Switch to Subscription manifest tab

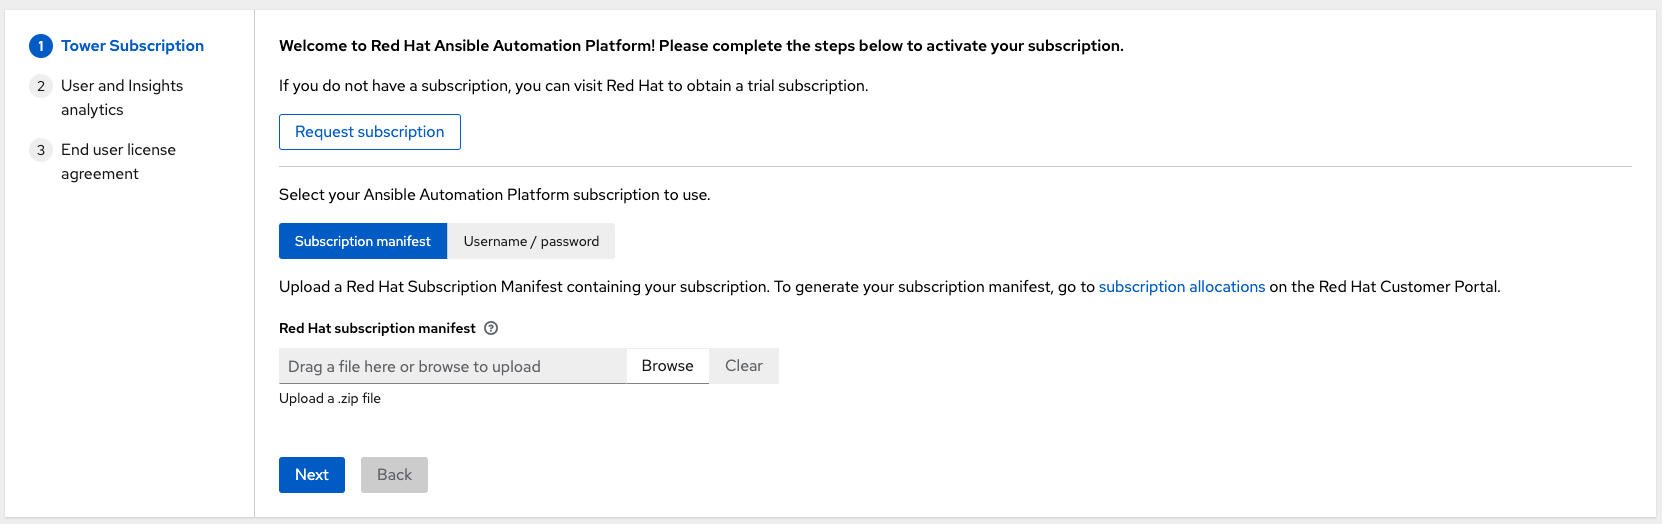tap(363, 241)
